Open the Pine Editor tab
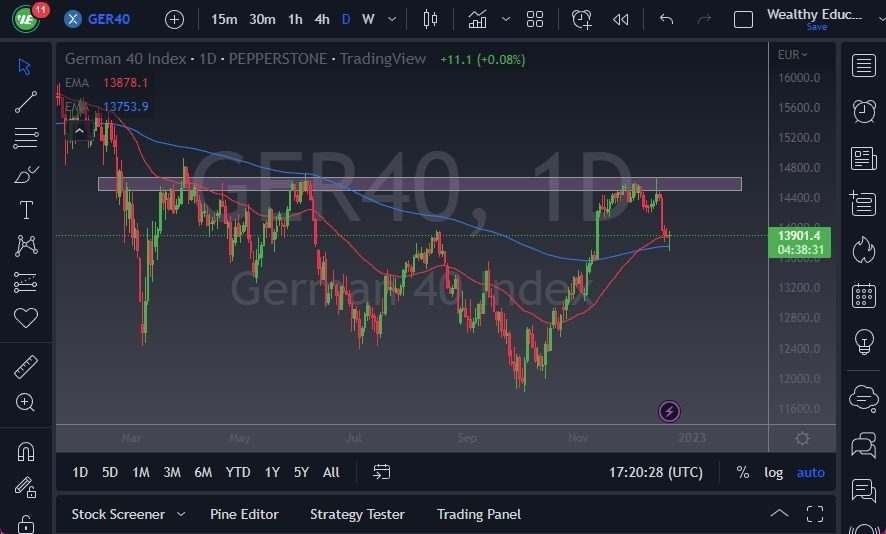 click(244, 514)
